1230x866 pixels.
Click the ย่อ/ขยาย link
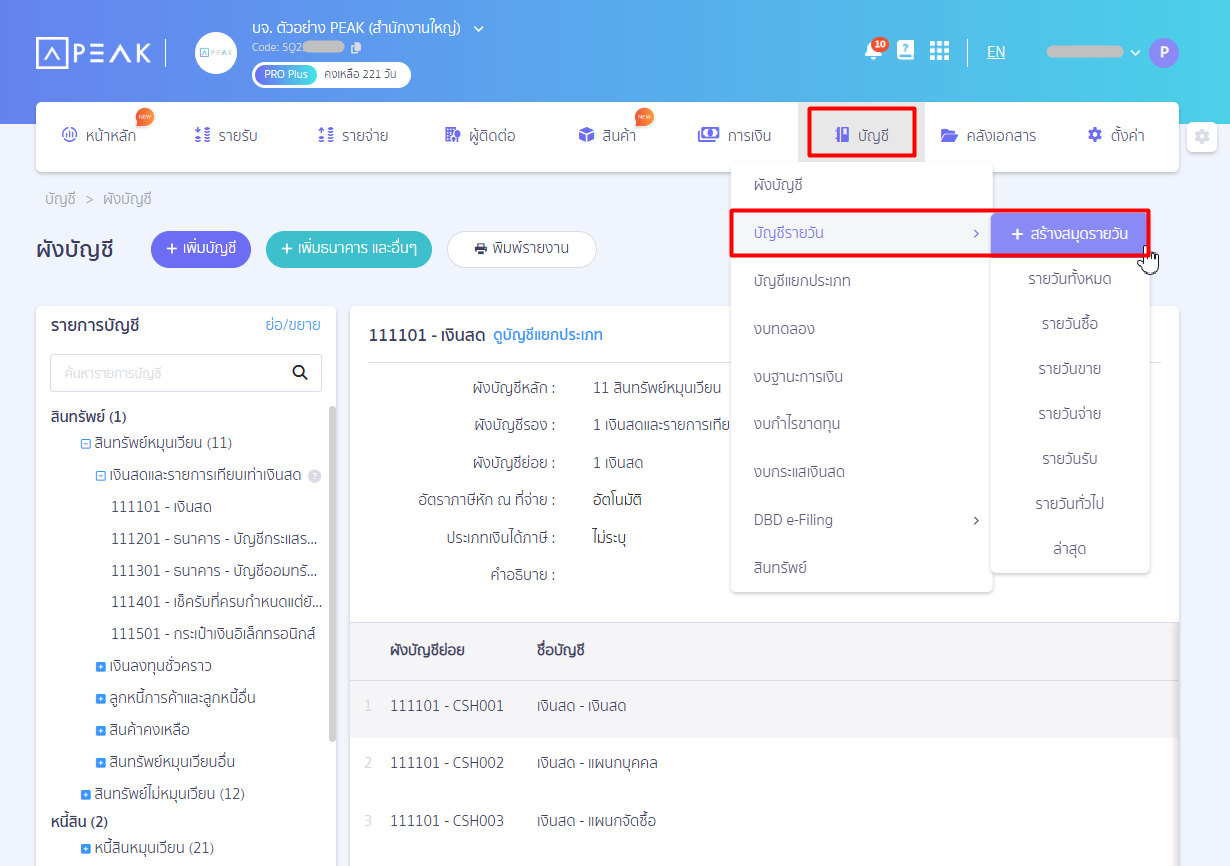293,325
